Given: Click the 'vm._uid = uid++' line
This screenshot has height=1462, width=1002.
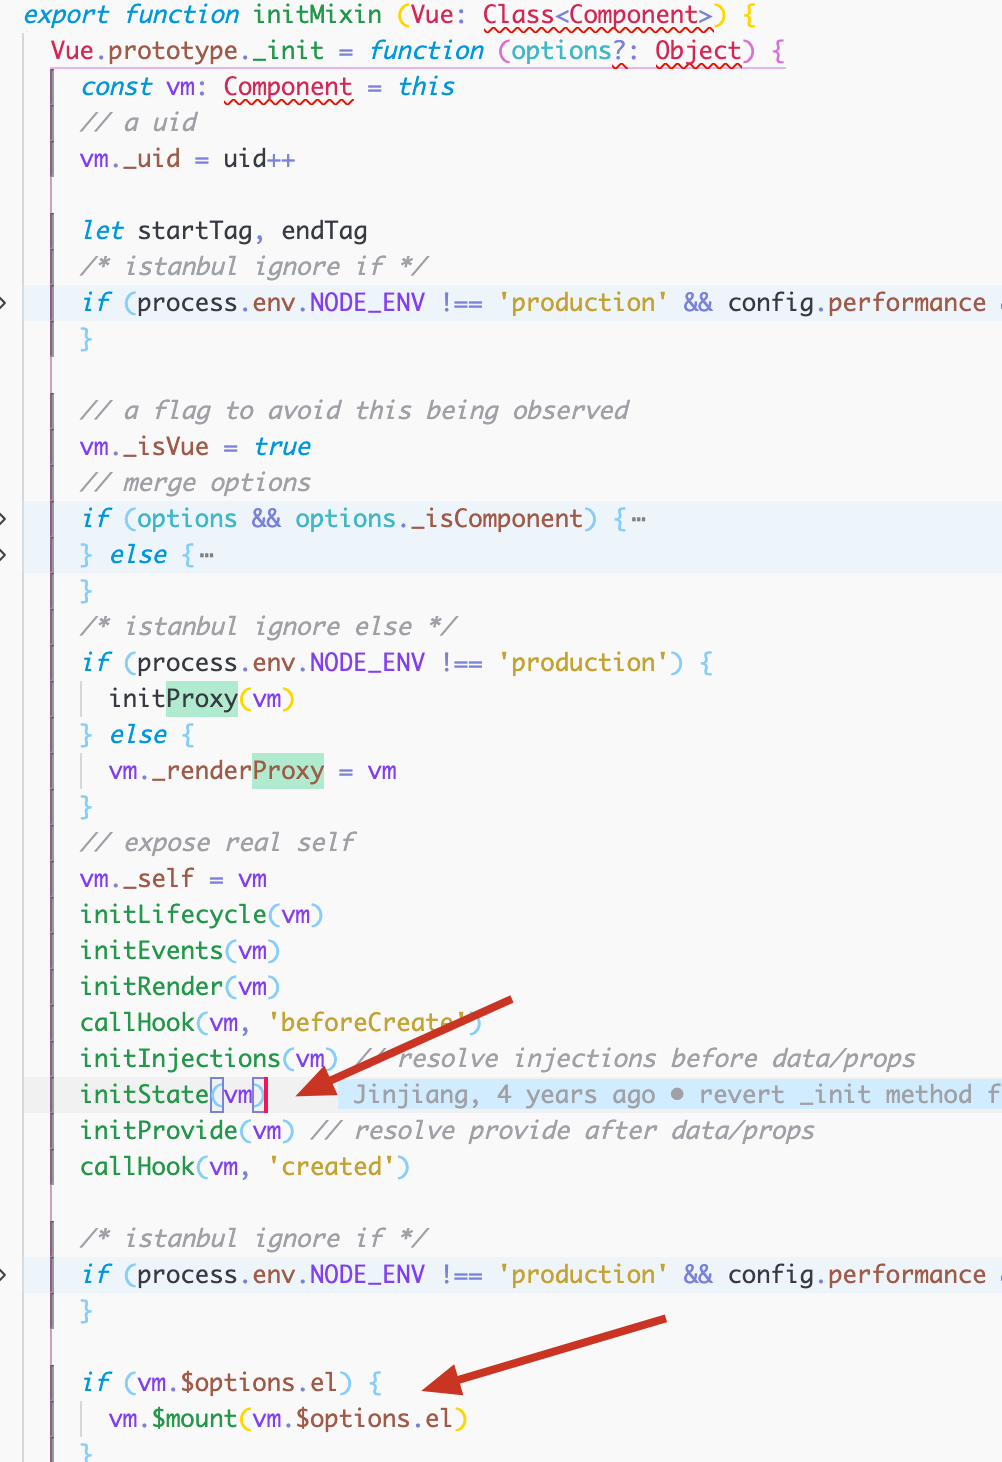Looking at the screenshot, I should click(x=188, y=159).
